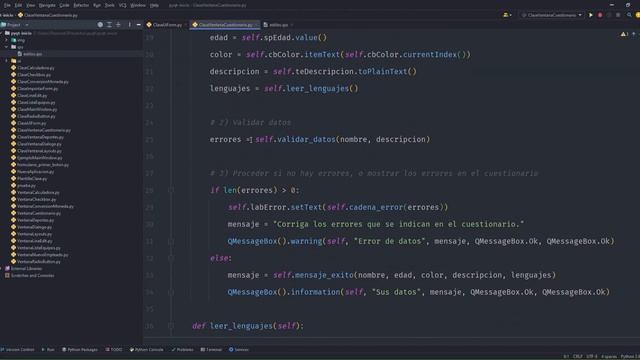Select VentanaCalculadora.py in project tree
The width and height of the screenshot is (640, 360).
(35, 192)
